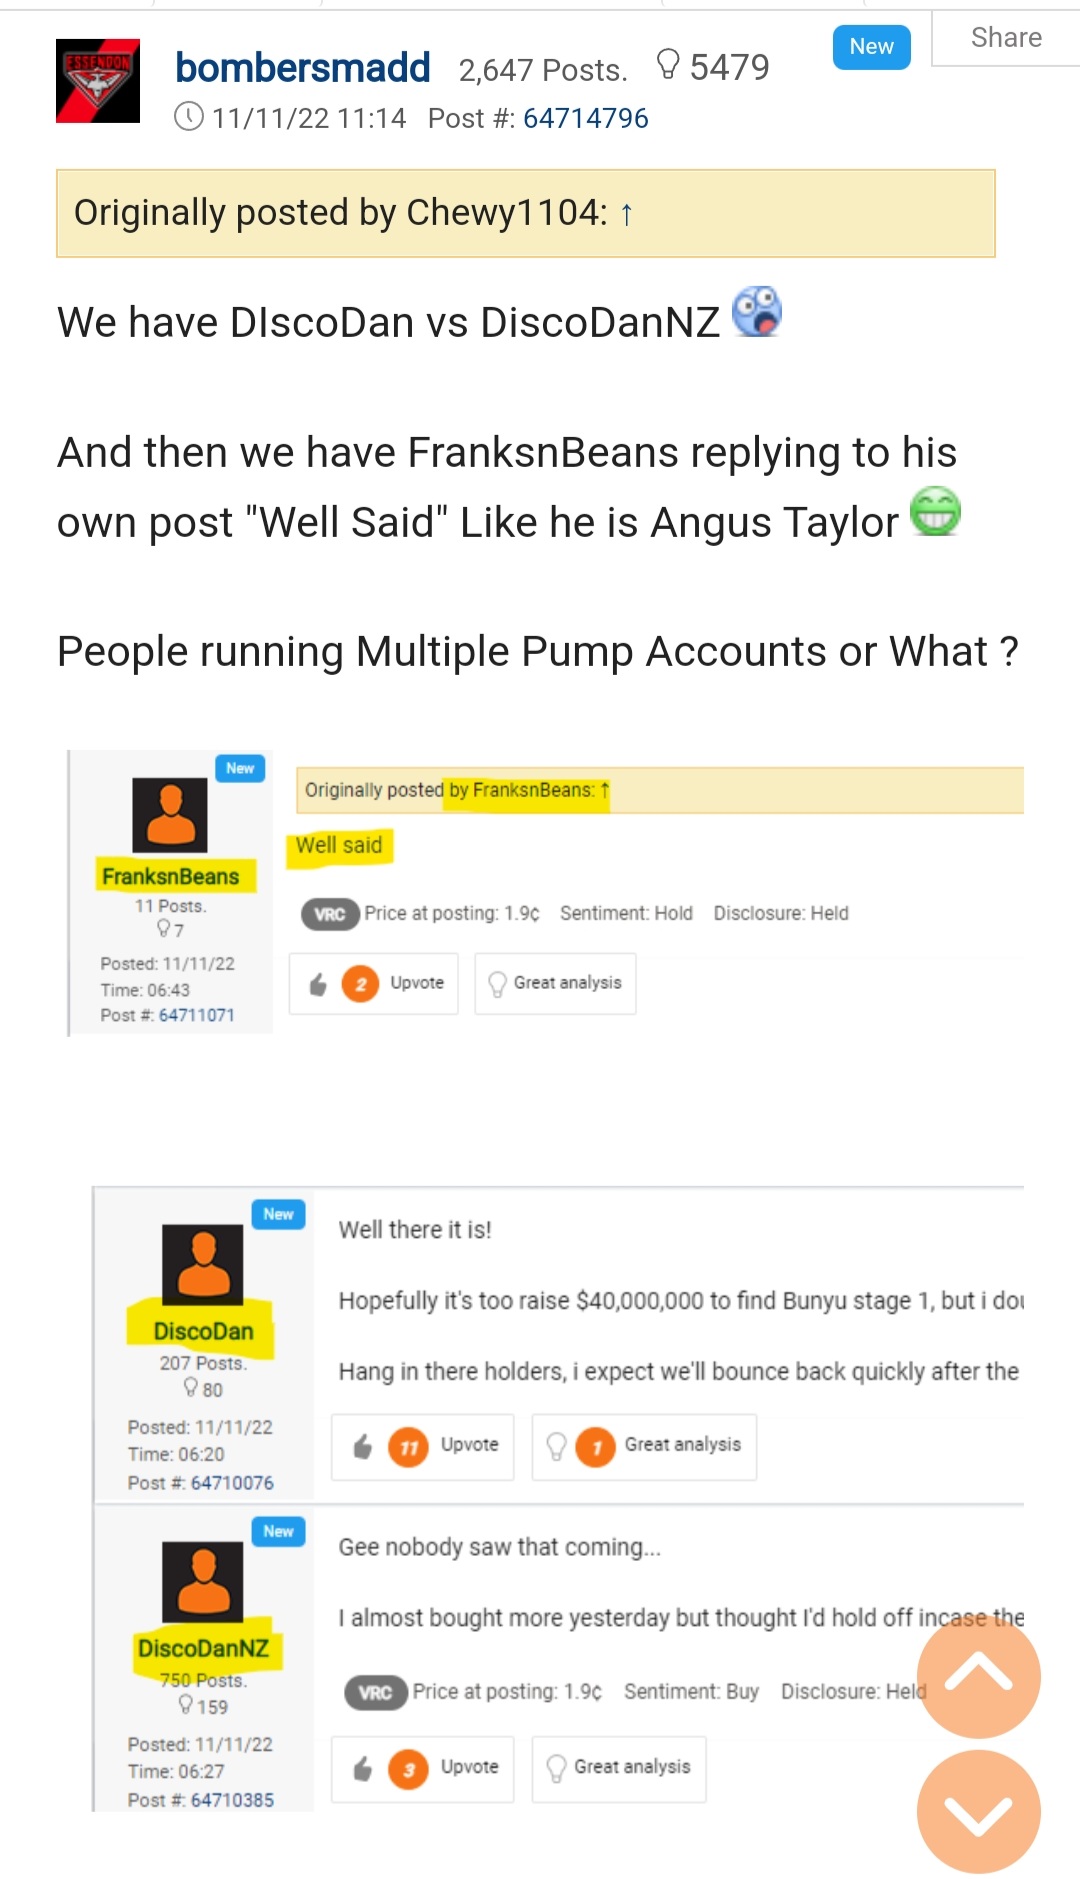
Task: Click the clock icon beside post date
Action: (189, 118)
